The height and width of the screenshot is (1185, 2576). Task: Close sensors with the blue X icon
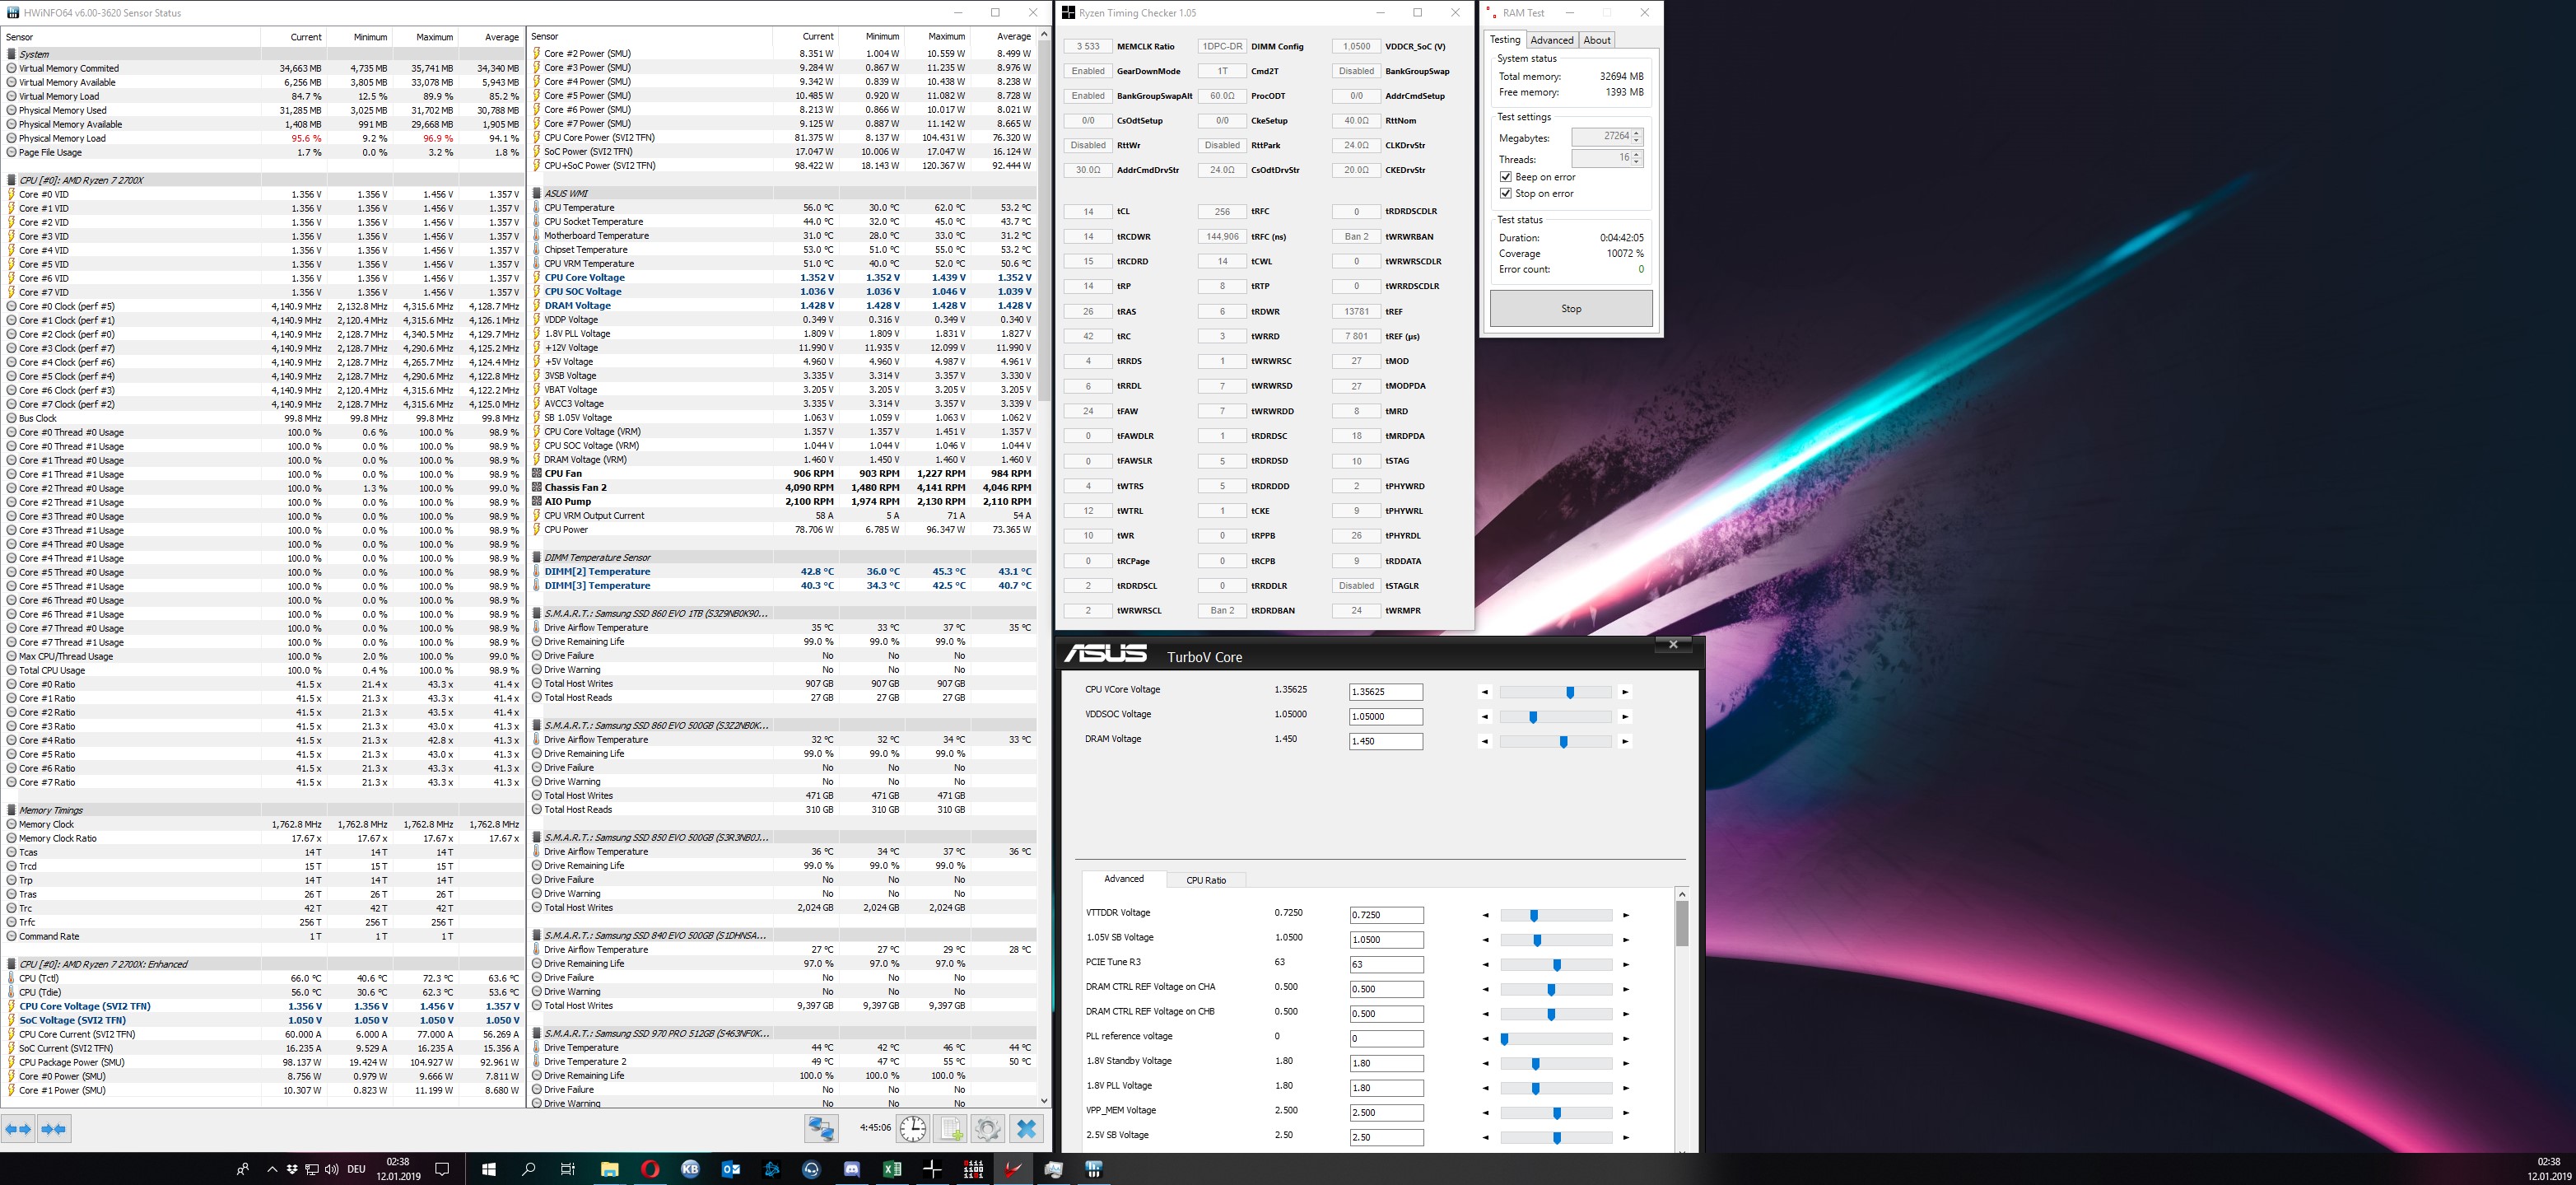coord(1026,1129)
